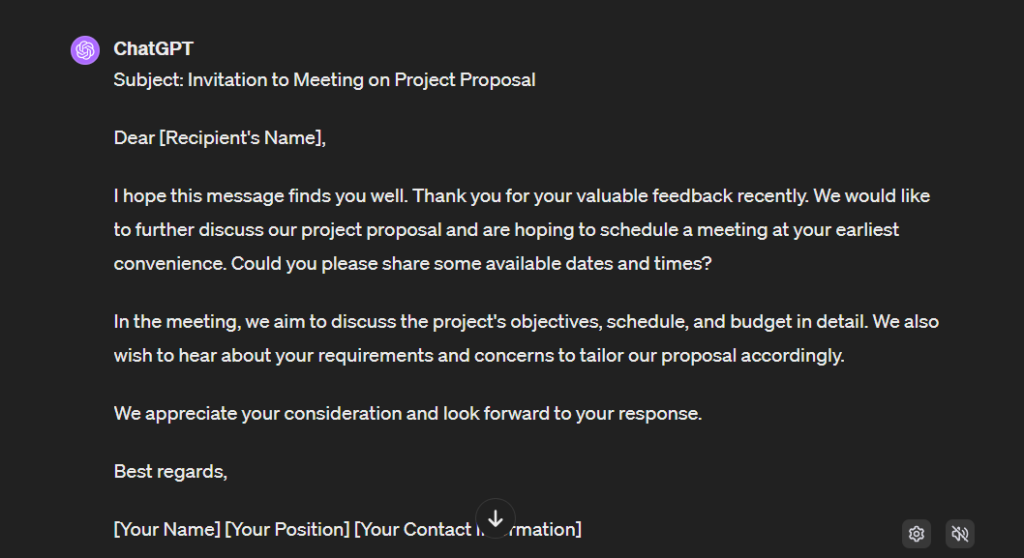1024x558 pixels.
Task: Click the 'We appreciate your consideration' sentence
Action: (x=408, y=414)
